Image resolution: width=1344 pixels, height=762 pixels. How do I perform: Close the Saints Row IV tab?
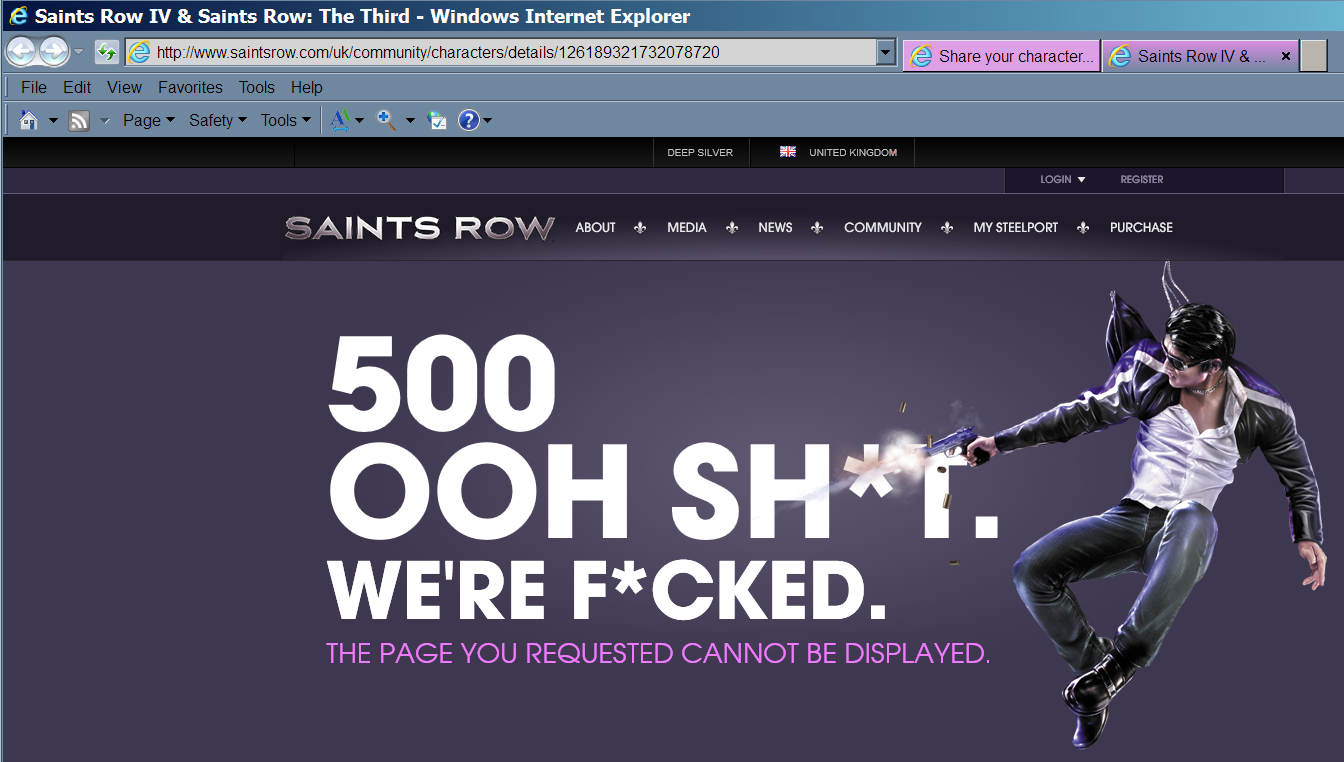pos(1286,56)
